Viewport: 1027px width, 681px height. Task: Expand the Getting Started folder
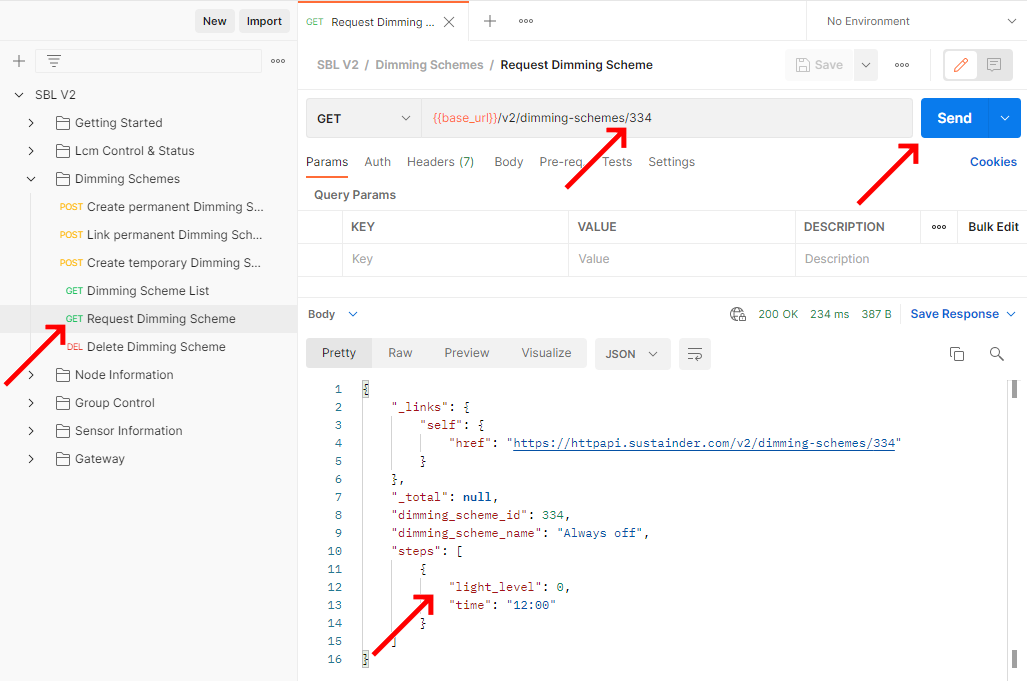[31, 123]
